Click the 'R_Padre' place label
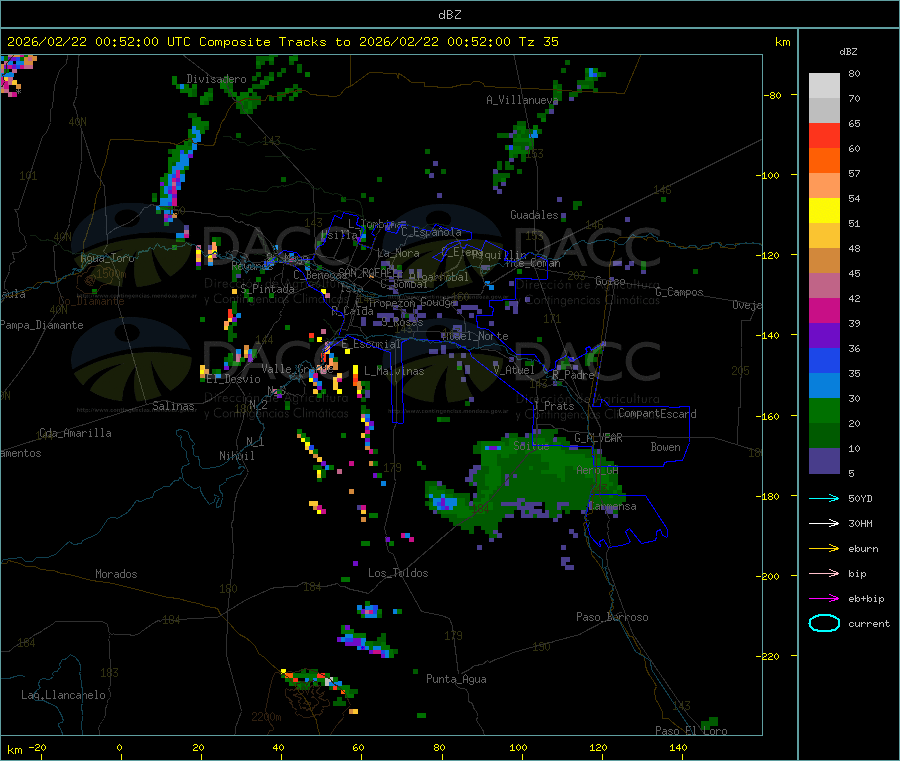This screenshot has height=761, width=900. [x=573, y=375]
